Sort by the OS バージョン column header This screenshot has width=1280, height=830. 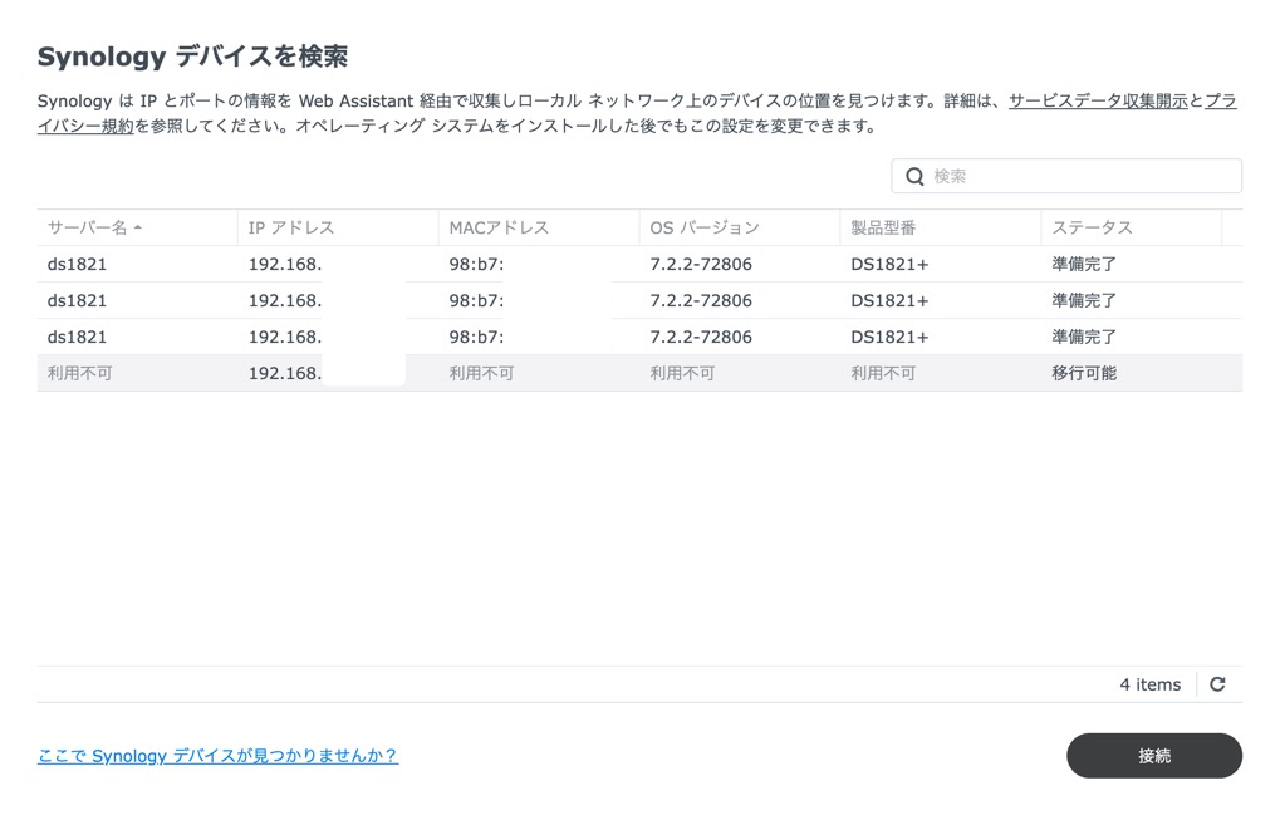pyautogui.click(x=740, y=228)
